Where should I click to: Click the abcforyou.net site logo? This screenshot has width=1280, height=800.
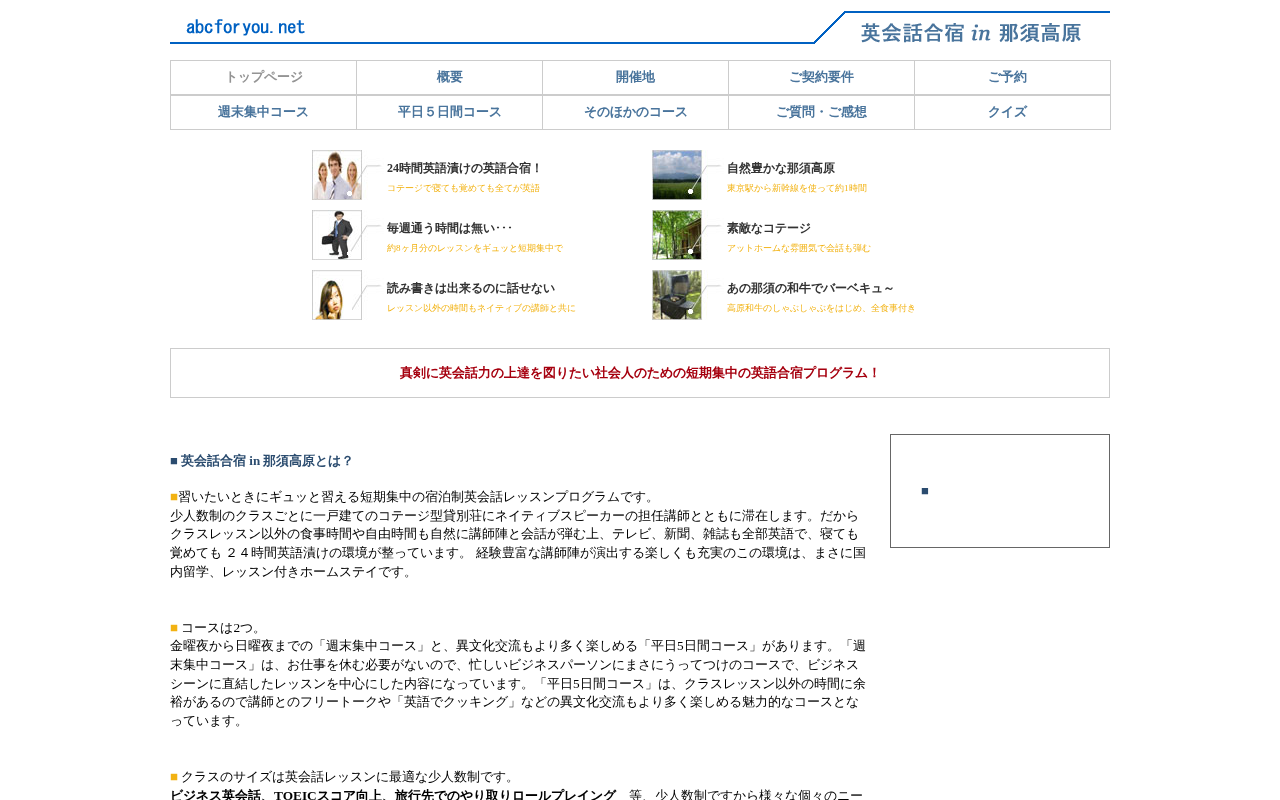(245, 27)
